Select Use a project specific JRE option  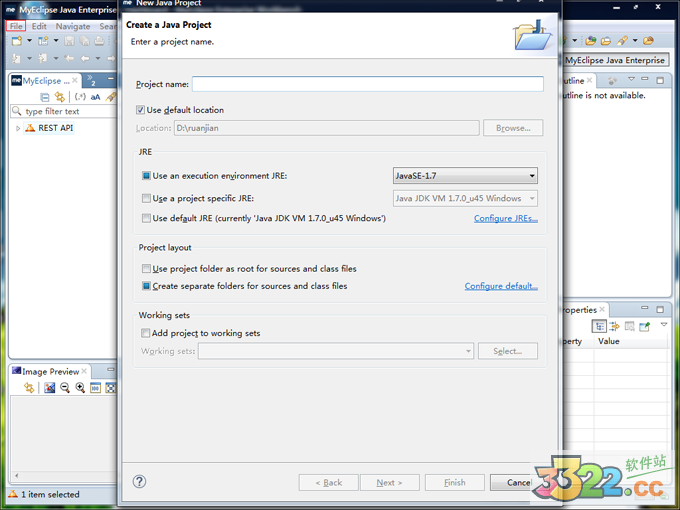(146, 198)
